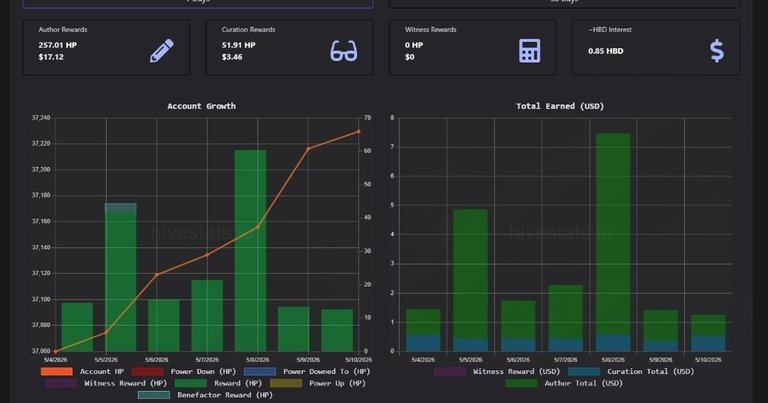Click the 5/5/2026 bar in Total Earned chart

coord(471,280)
